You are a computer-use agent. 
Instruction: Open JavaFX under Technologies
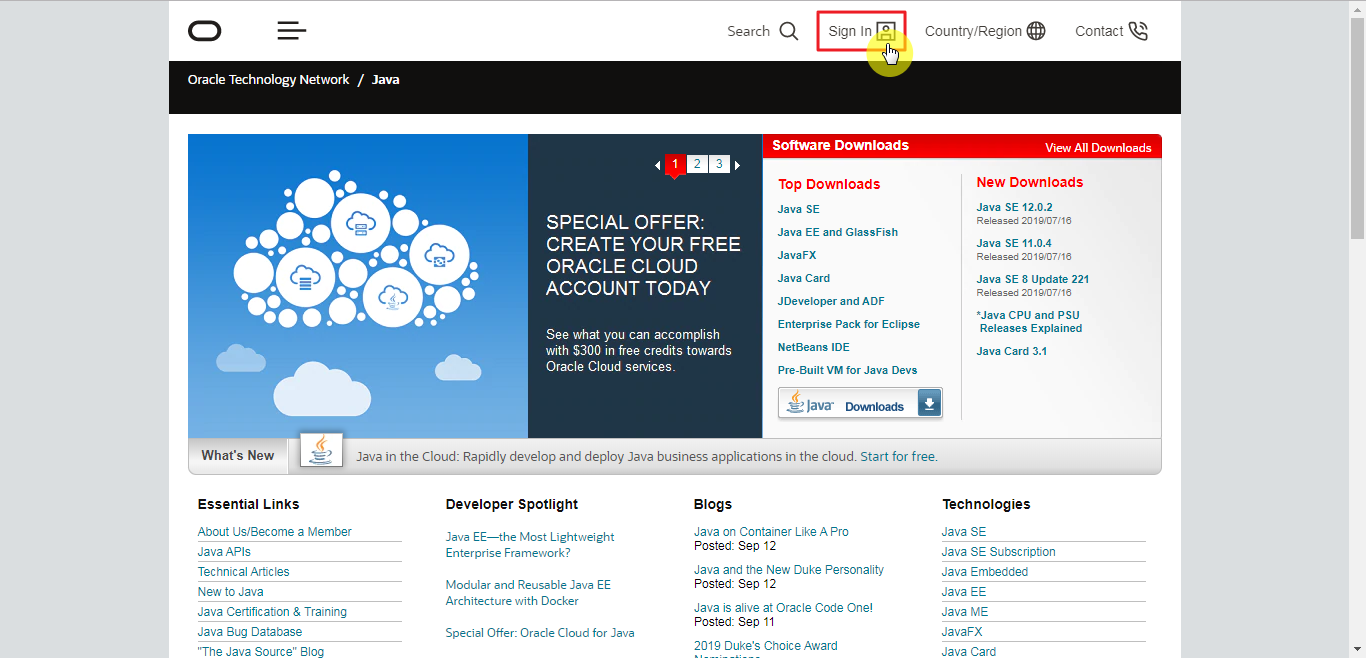click(962, 632)
